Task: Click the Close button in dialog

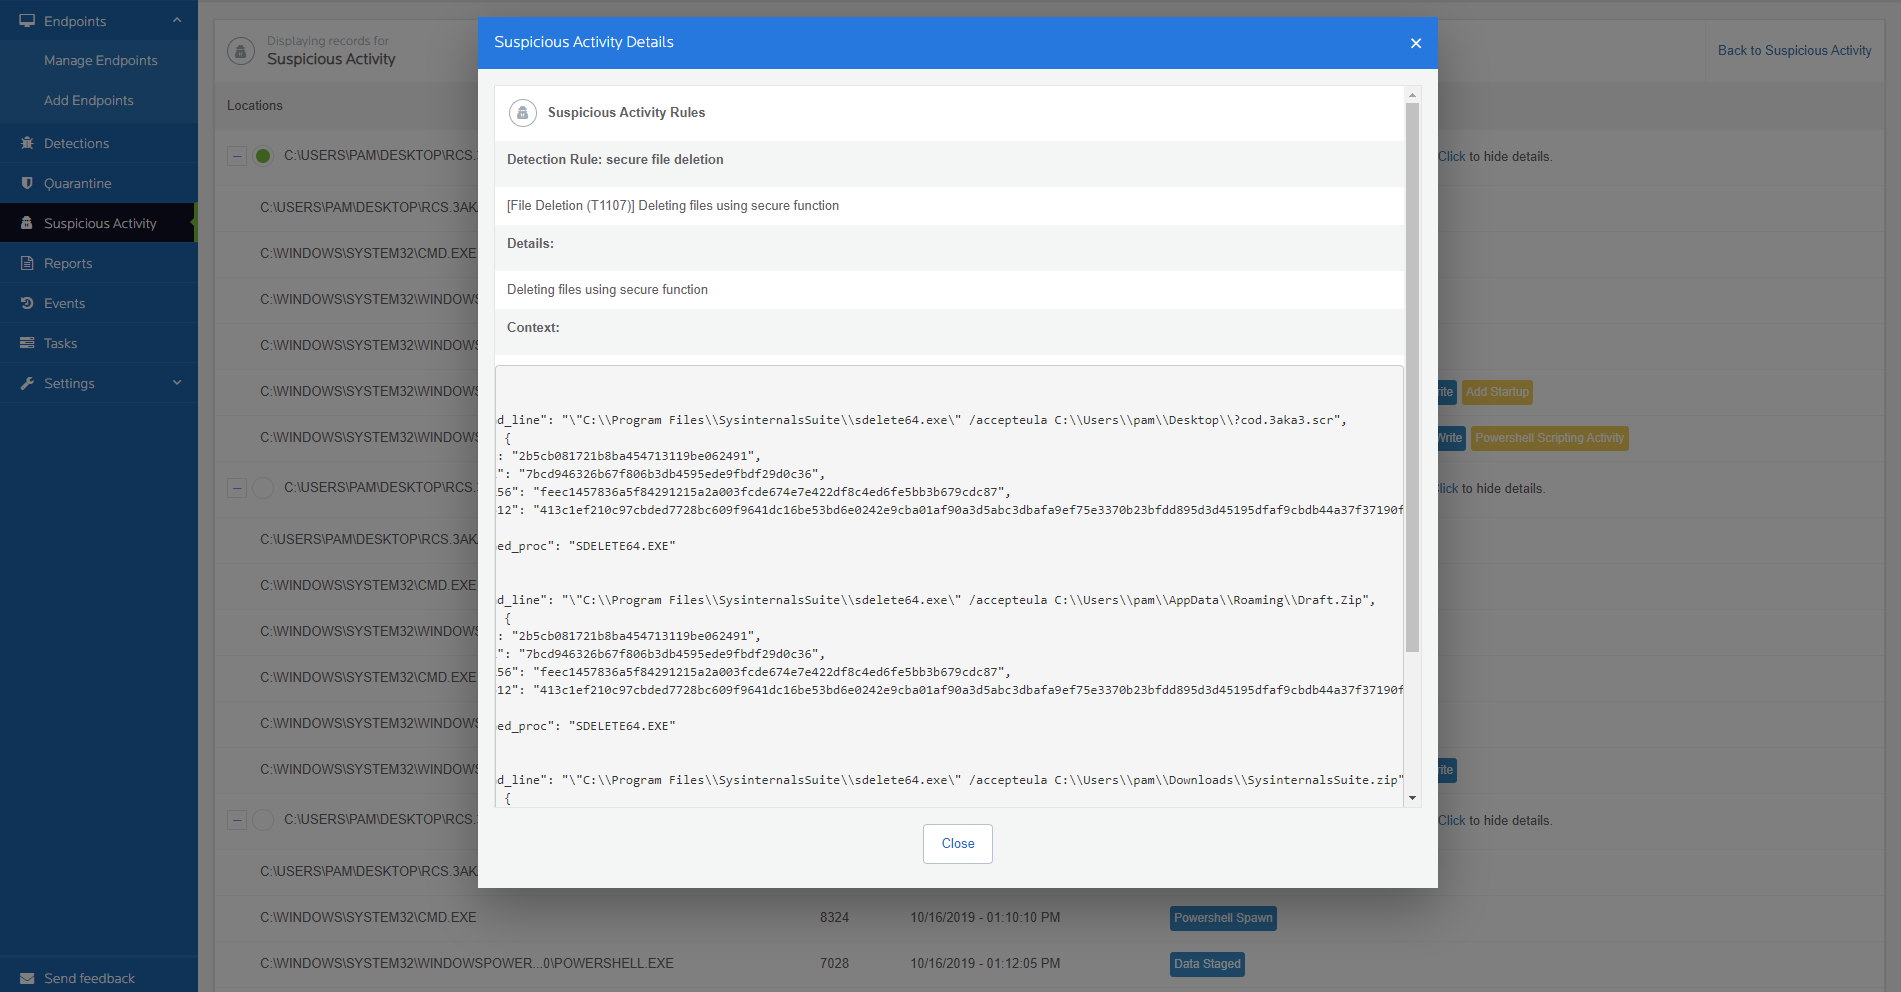Action: [x=958, y=844]
